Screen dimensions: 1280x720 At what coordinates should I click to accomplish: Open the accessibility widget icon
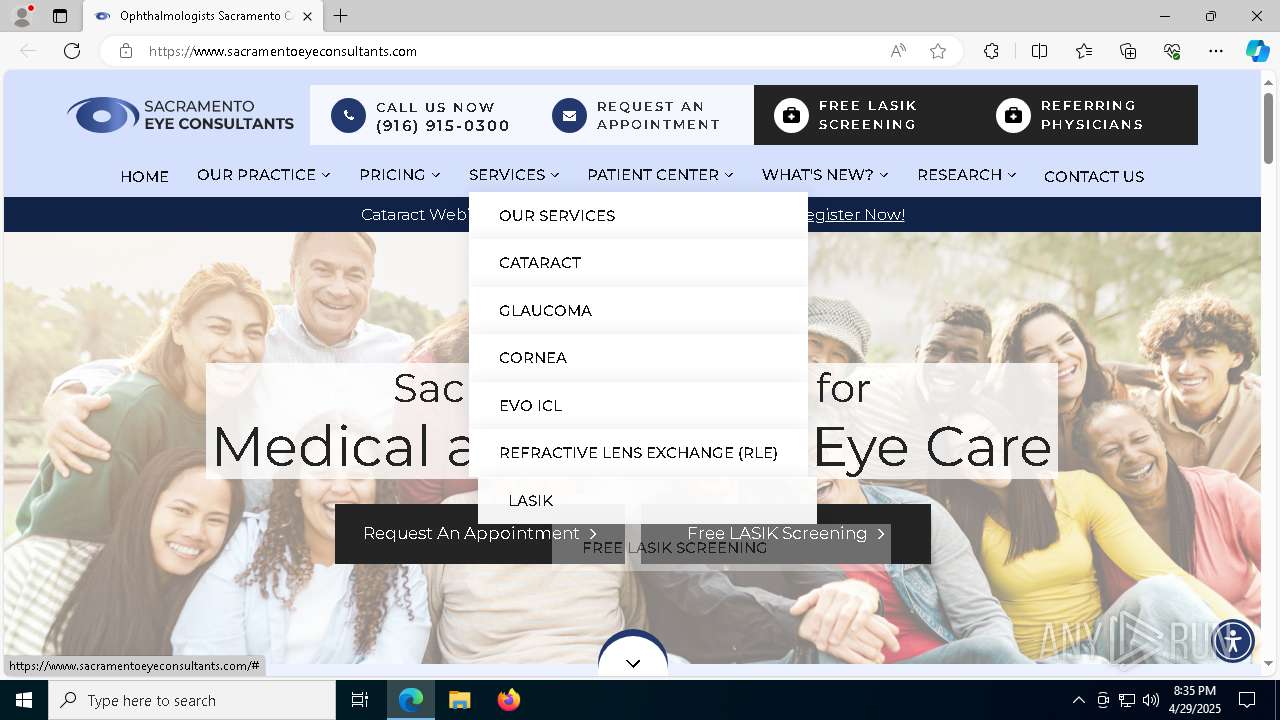click(x=1233, y=640)
